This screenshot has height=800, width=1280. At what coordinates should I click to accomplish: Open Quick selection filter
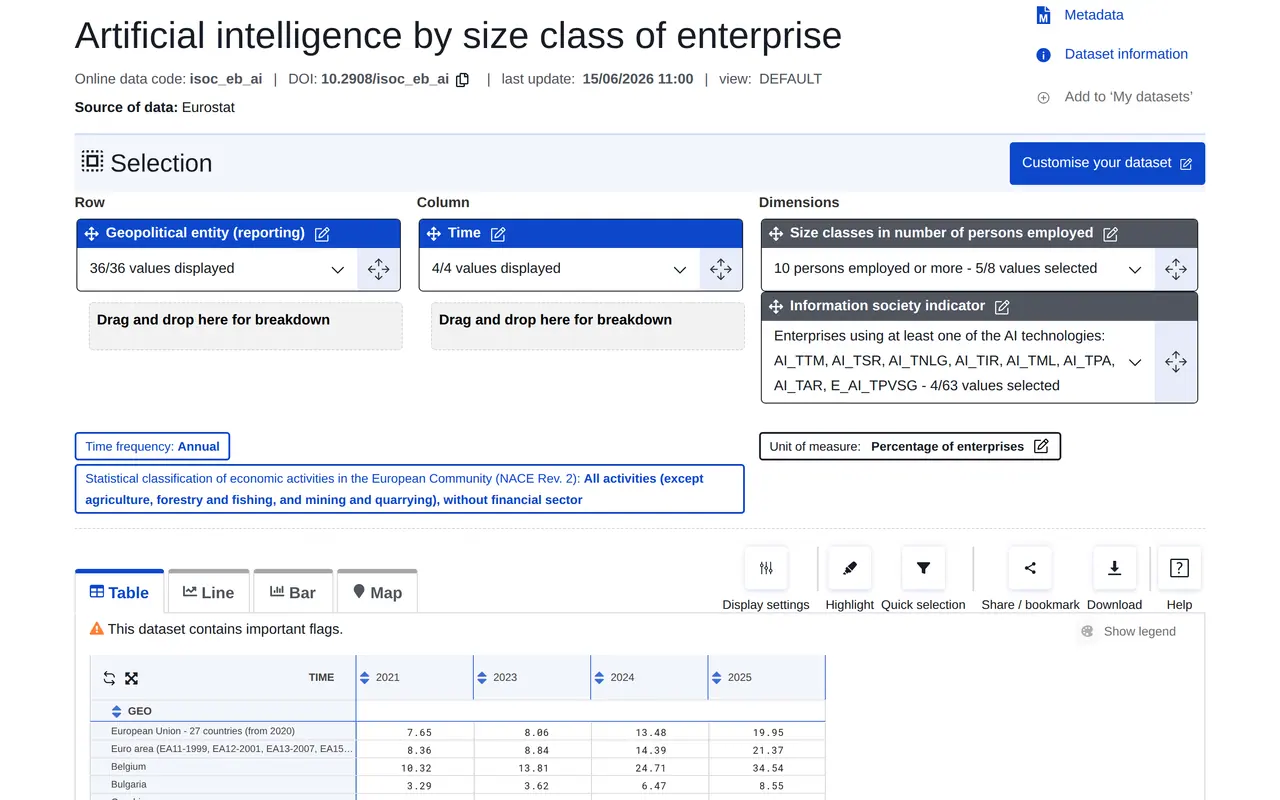pos(923,568)
